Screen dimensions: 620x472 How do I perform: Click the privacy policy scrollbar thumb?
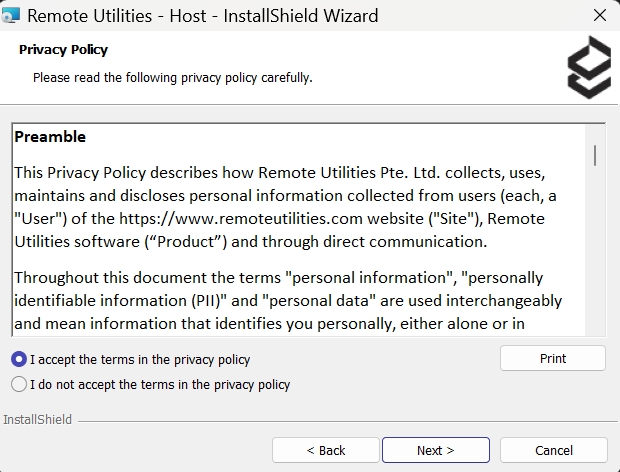tap(595, 155)
